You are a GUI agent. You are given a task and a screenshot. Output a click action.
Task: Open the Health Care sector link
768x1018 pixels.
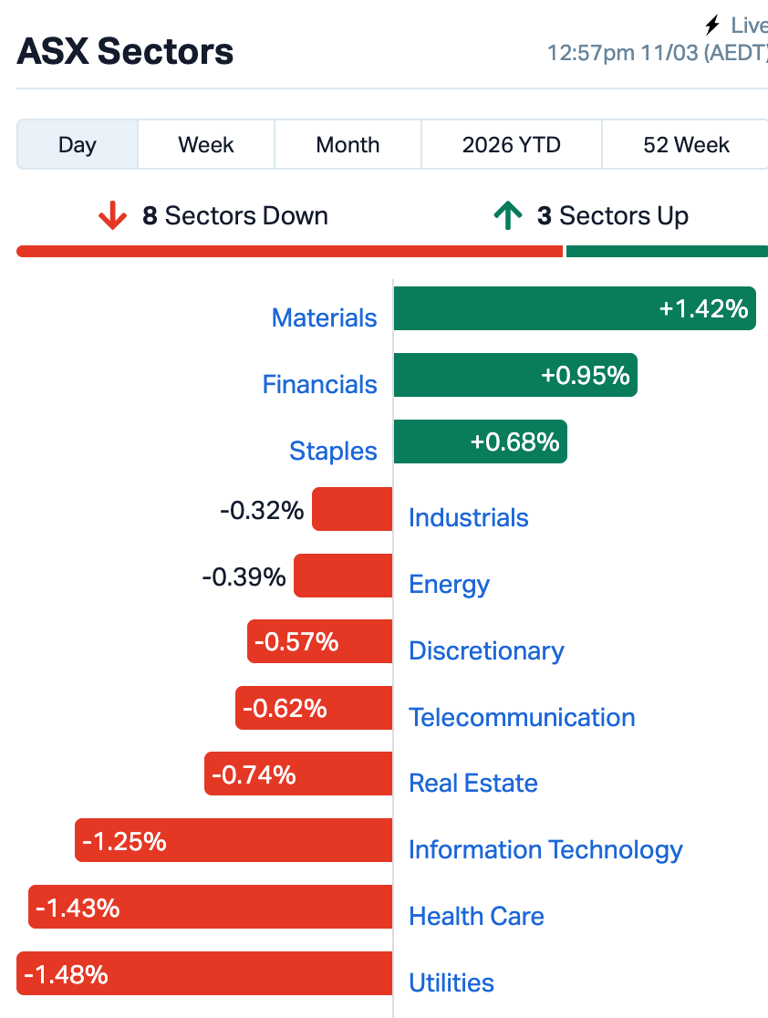point(476,916)
